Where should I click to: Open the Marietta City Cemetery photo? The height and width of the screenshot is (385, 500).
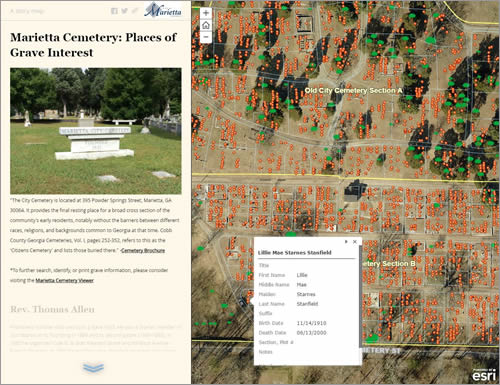click(96, 131)
